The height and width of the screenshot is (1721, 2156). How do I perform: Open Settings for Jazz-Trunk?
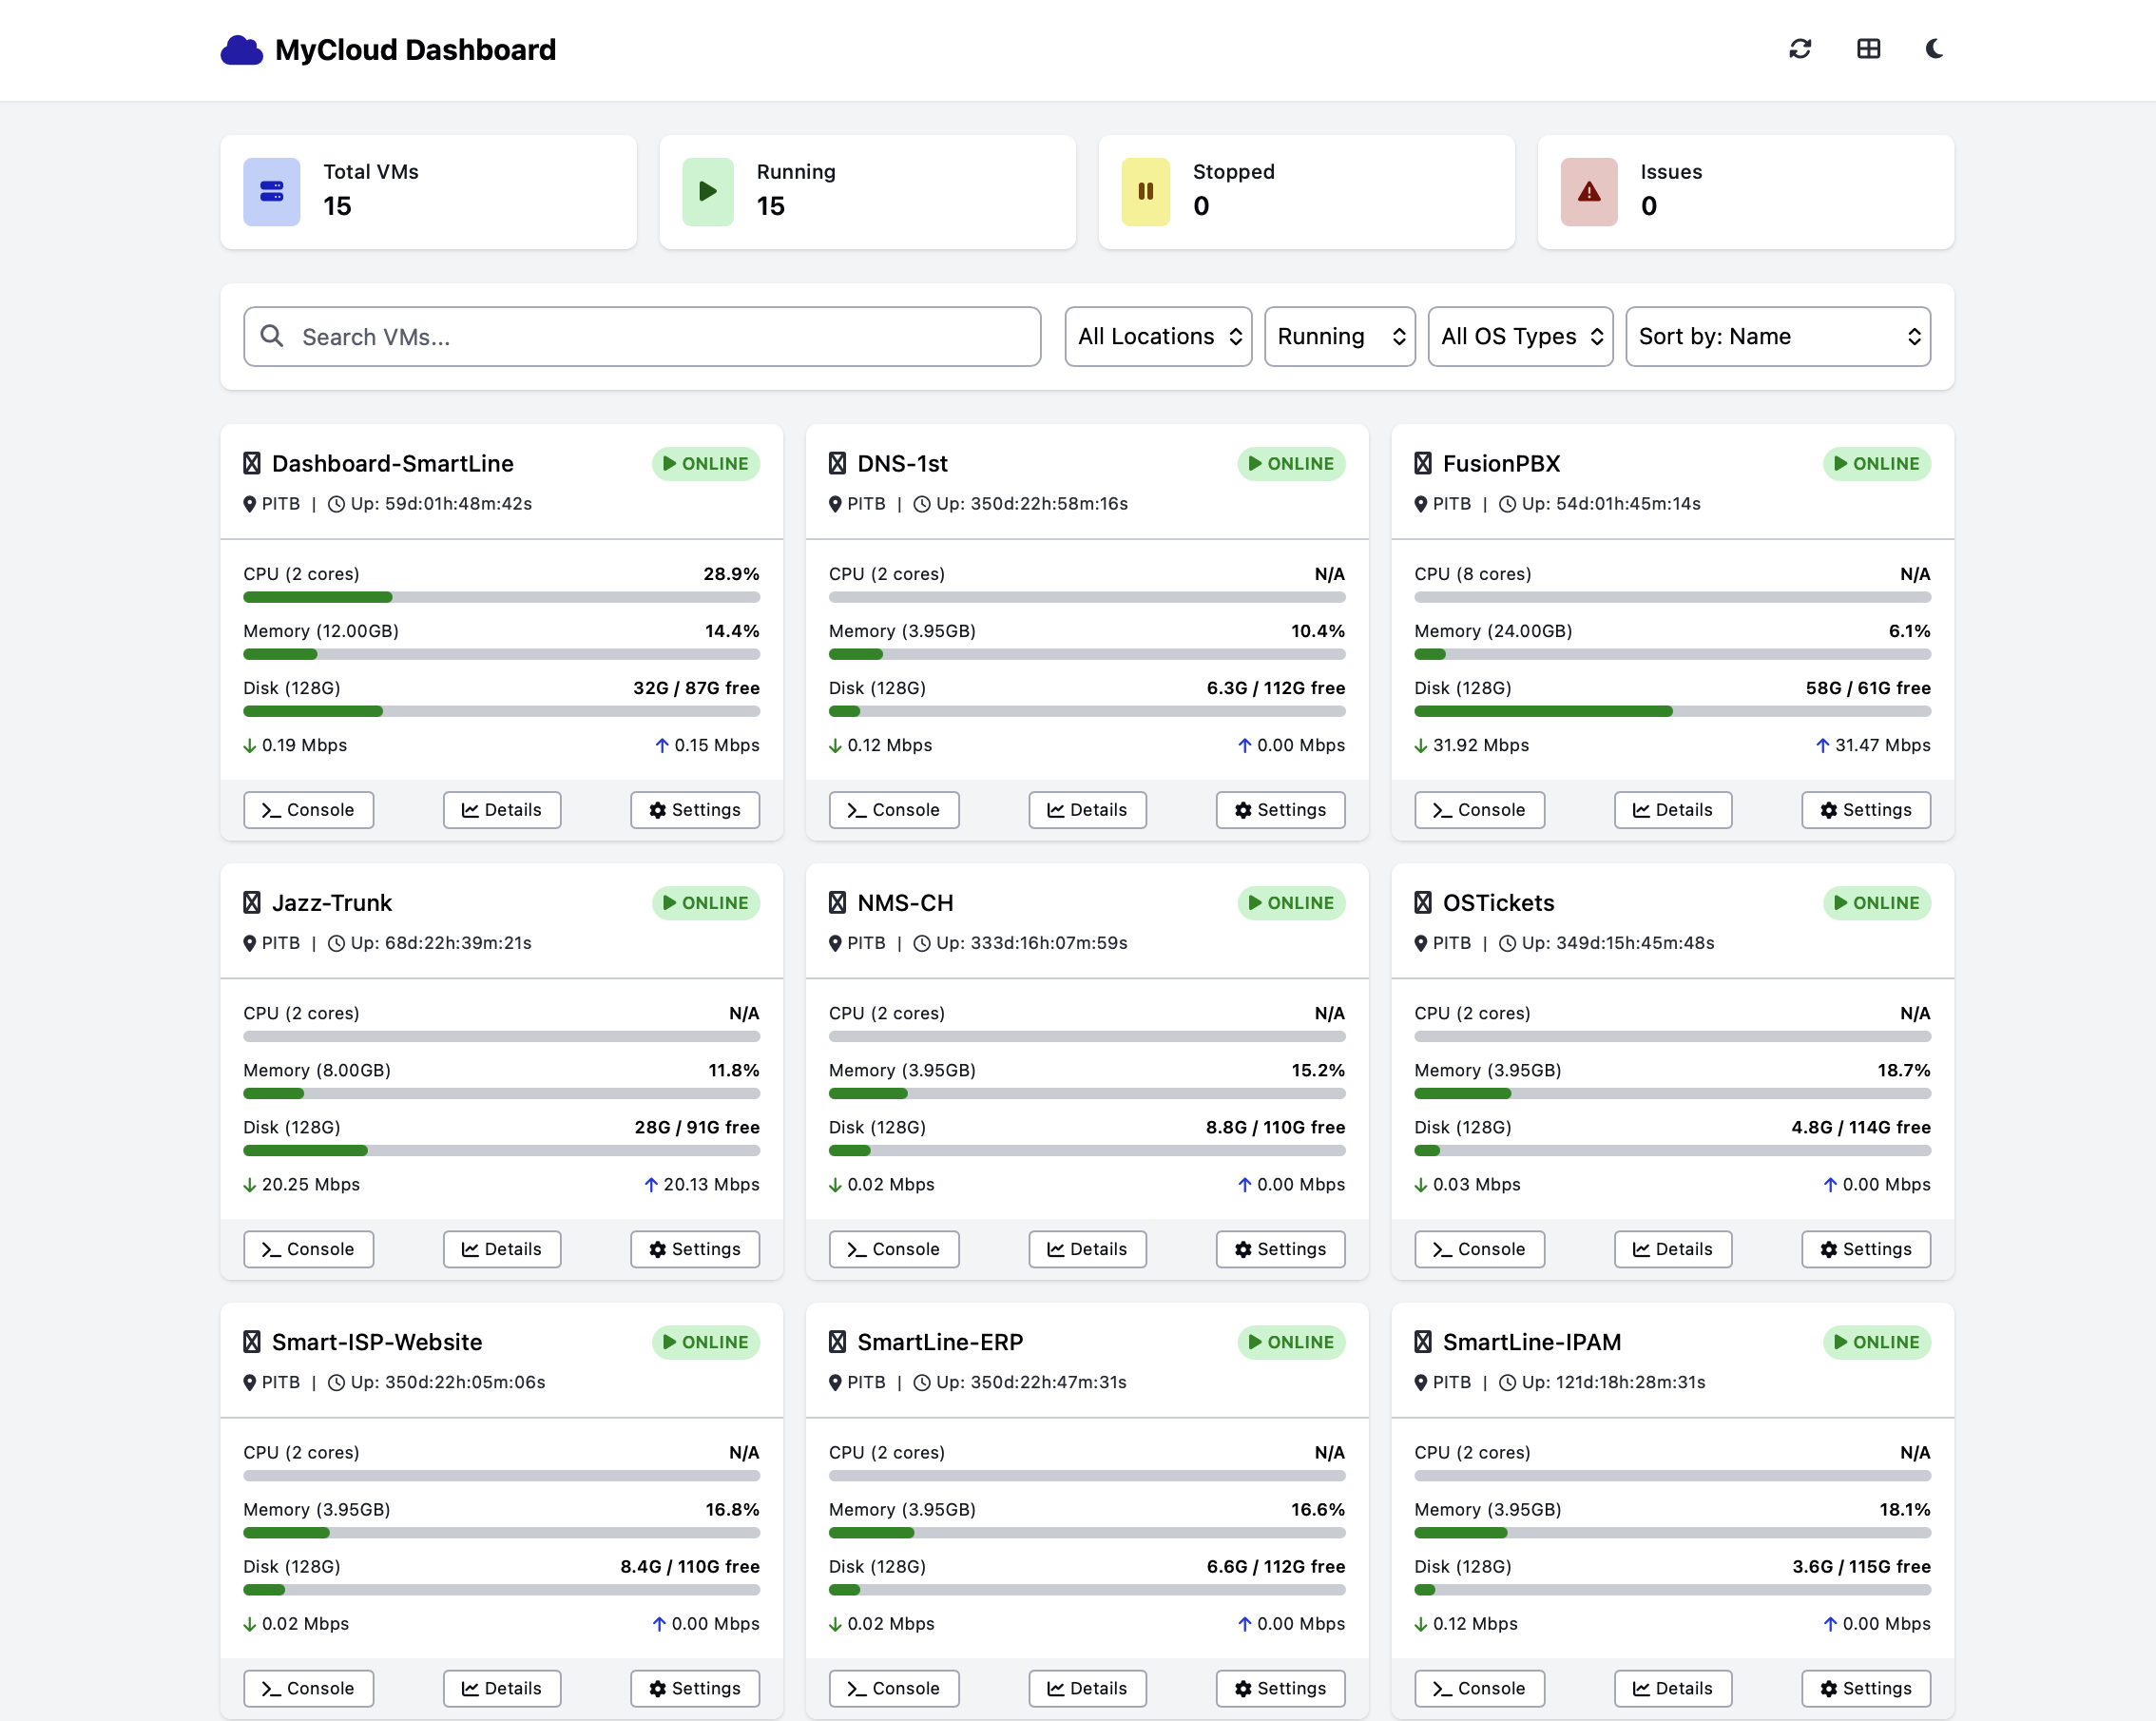[695, 1248]
